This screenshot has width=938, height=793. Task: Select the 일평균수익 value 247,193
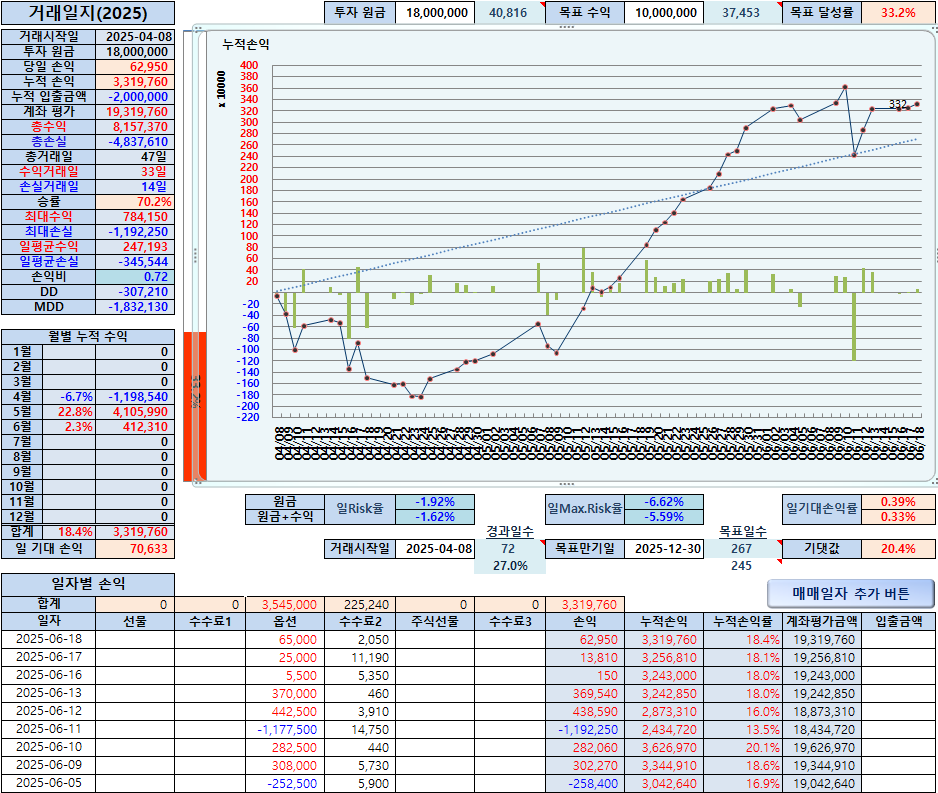click(x=135, y=246)
